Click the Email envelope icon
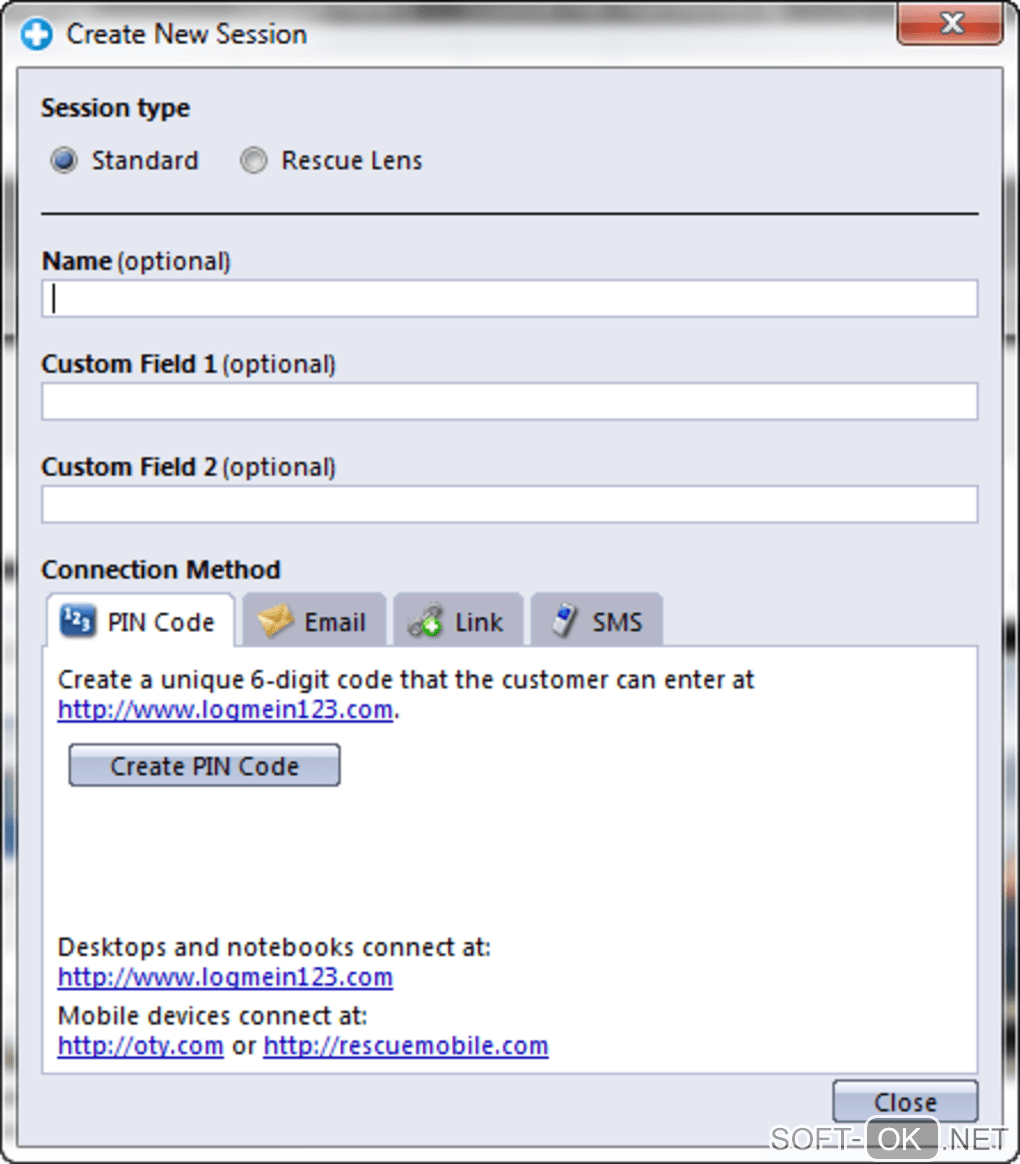The image size is (1020, 1164). tap(274, 622)
